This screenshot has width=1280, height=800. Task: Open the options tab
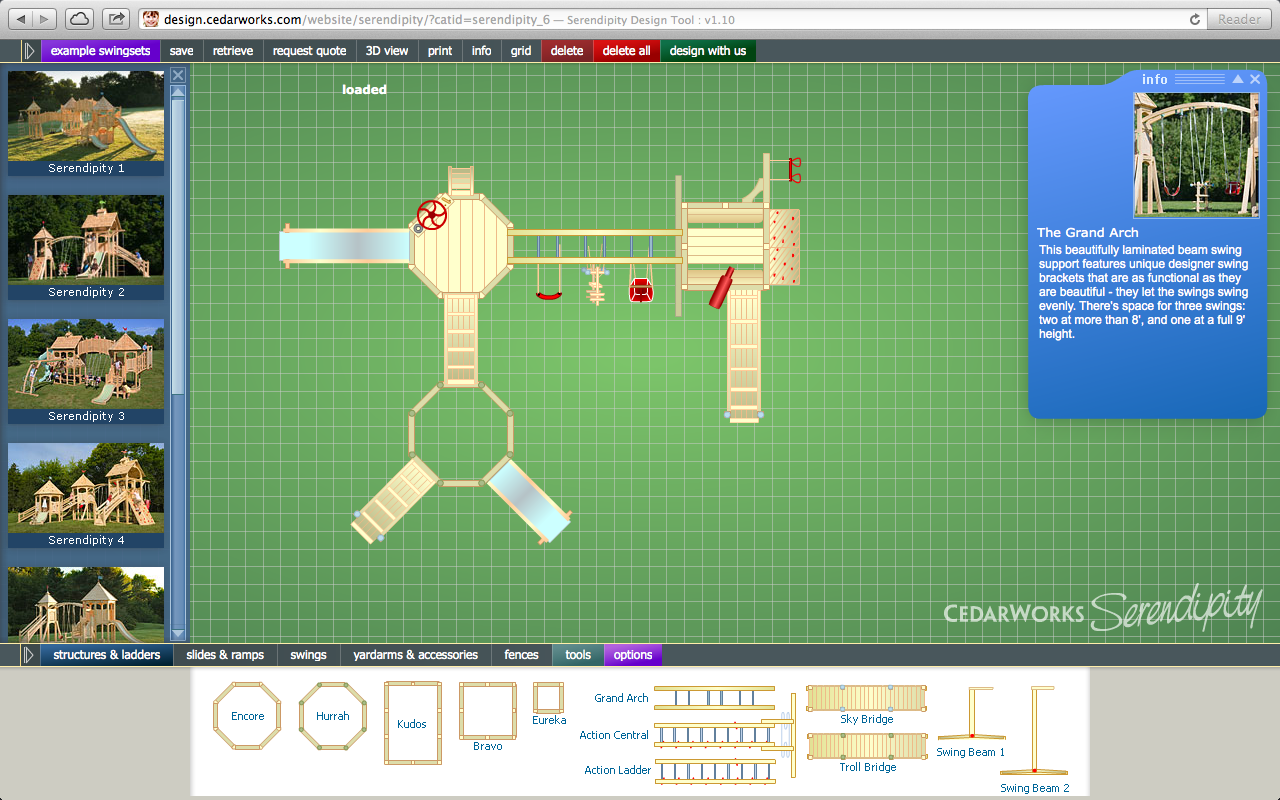point(633,655)
